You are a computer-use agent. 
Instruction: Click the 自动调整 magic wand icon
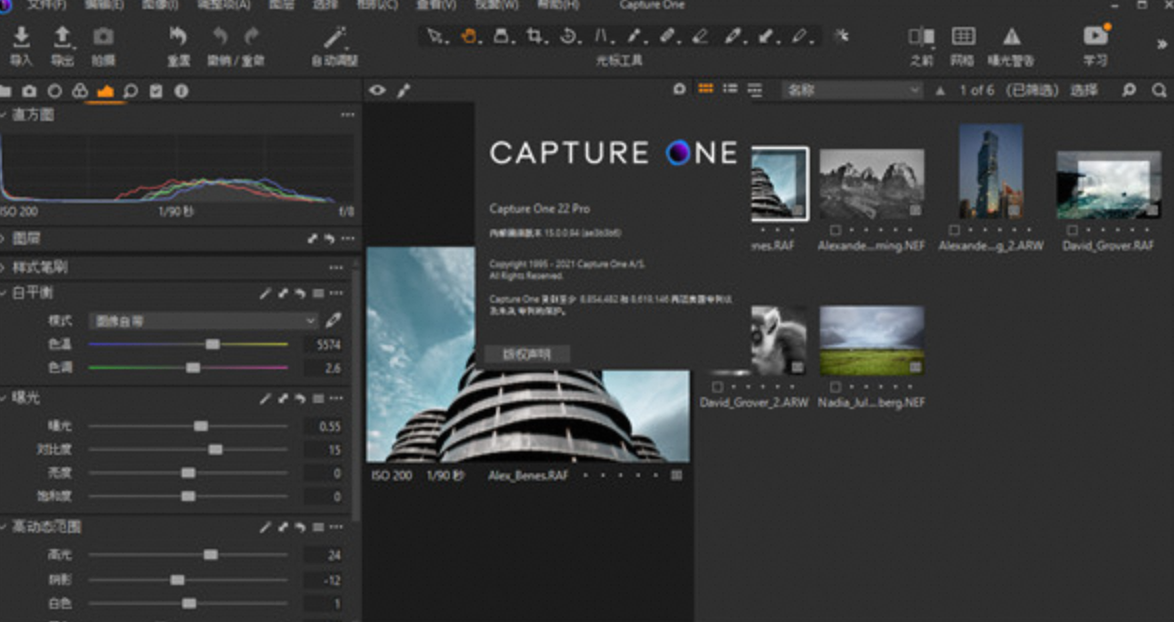335,37
